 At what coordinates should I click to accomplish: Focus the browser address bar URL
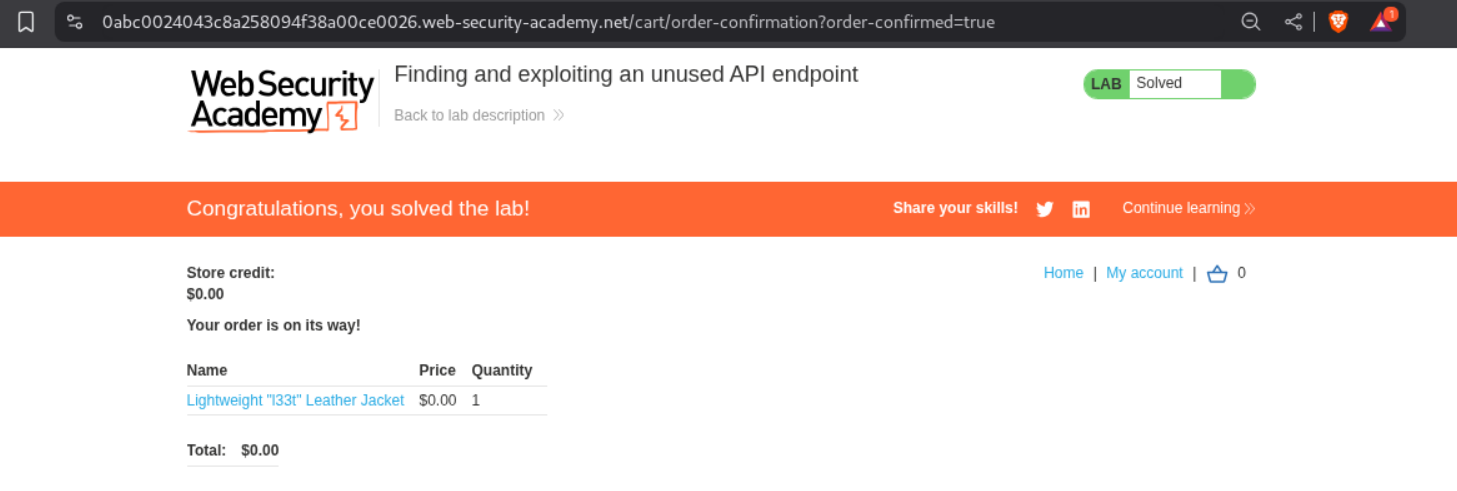(548, 21)
